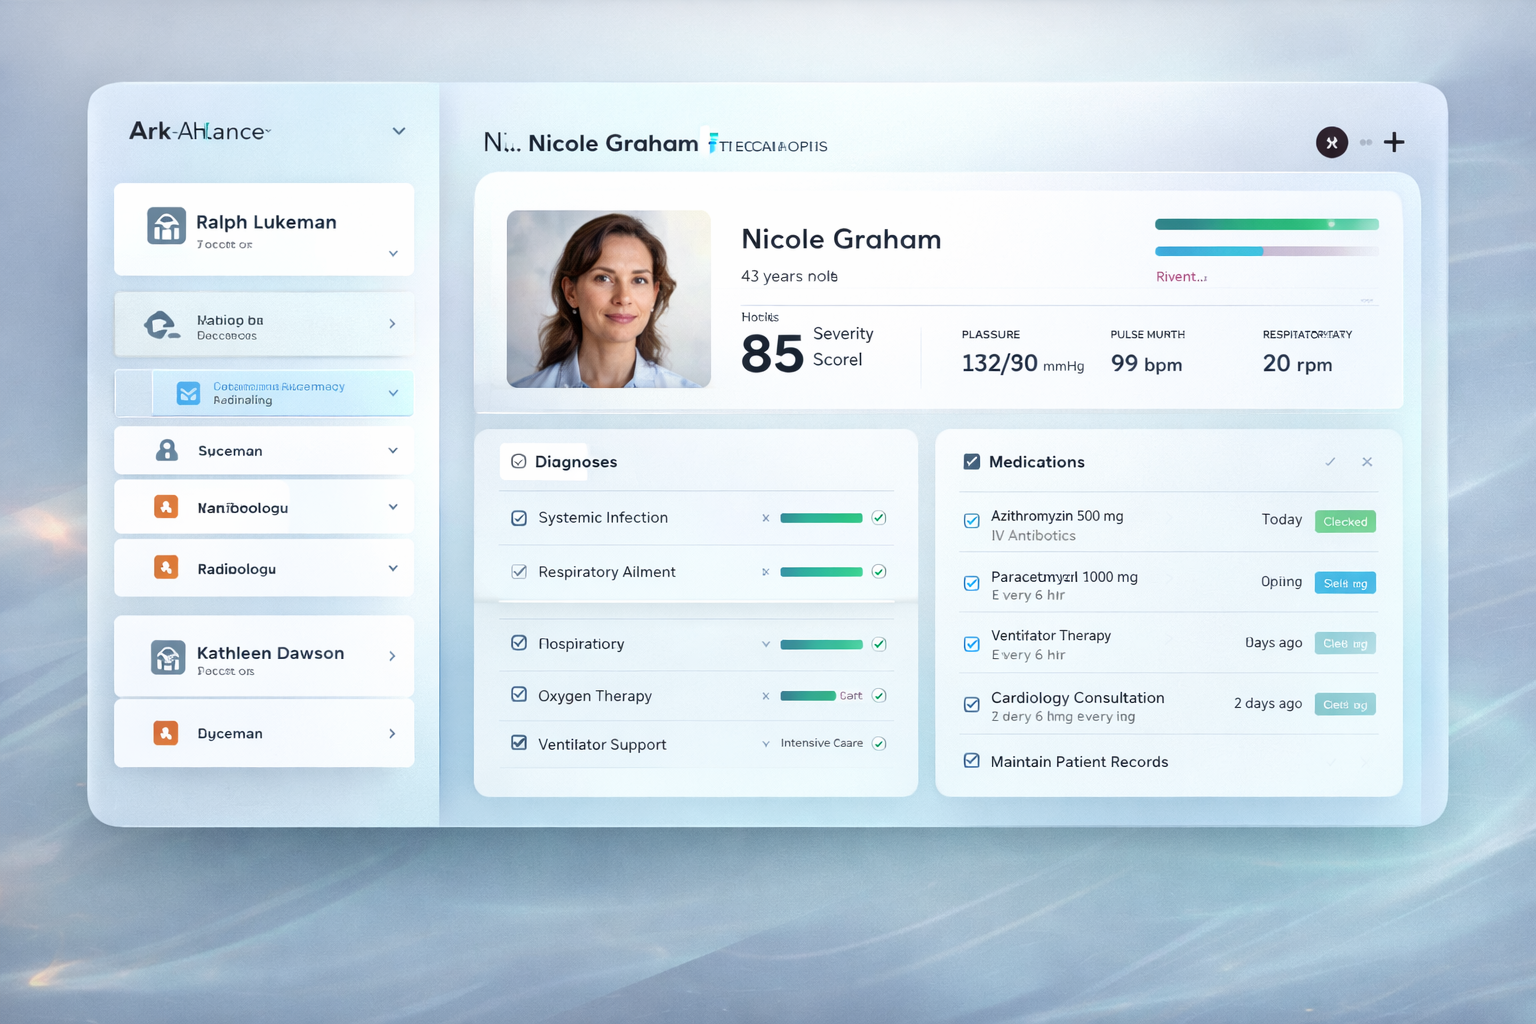Click the blue envelope icon in sidebar

(x=188, y=393)
